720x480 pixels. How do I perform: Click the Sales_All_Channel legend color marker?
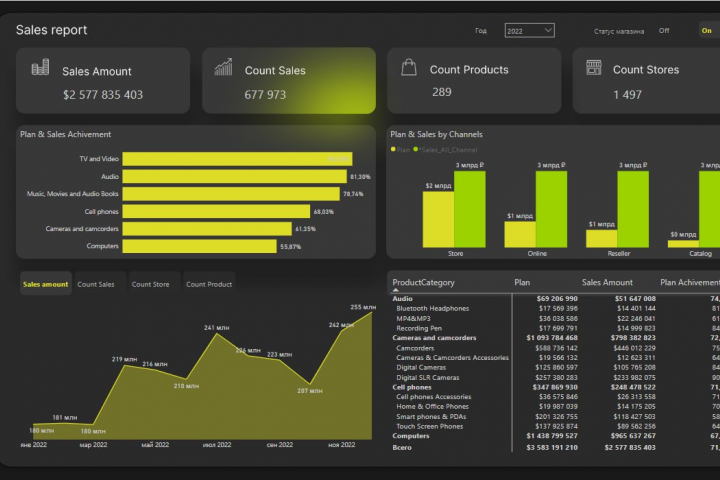[416, 149]
